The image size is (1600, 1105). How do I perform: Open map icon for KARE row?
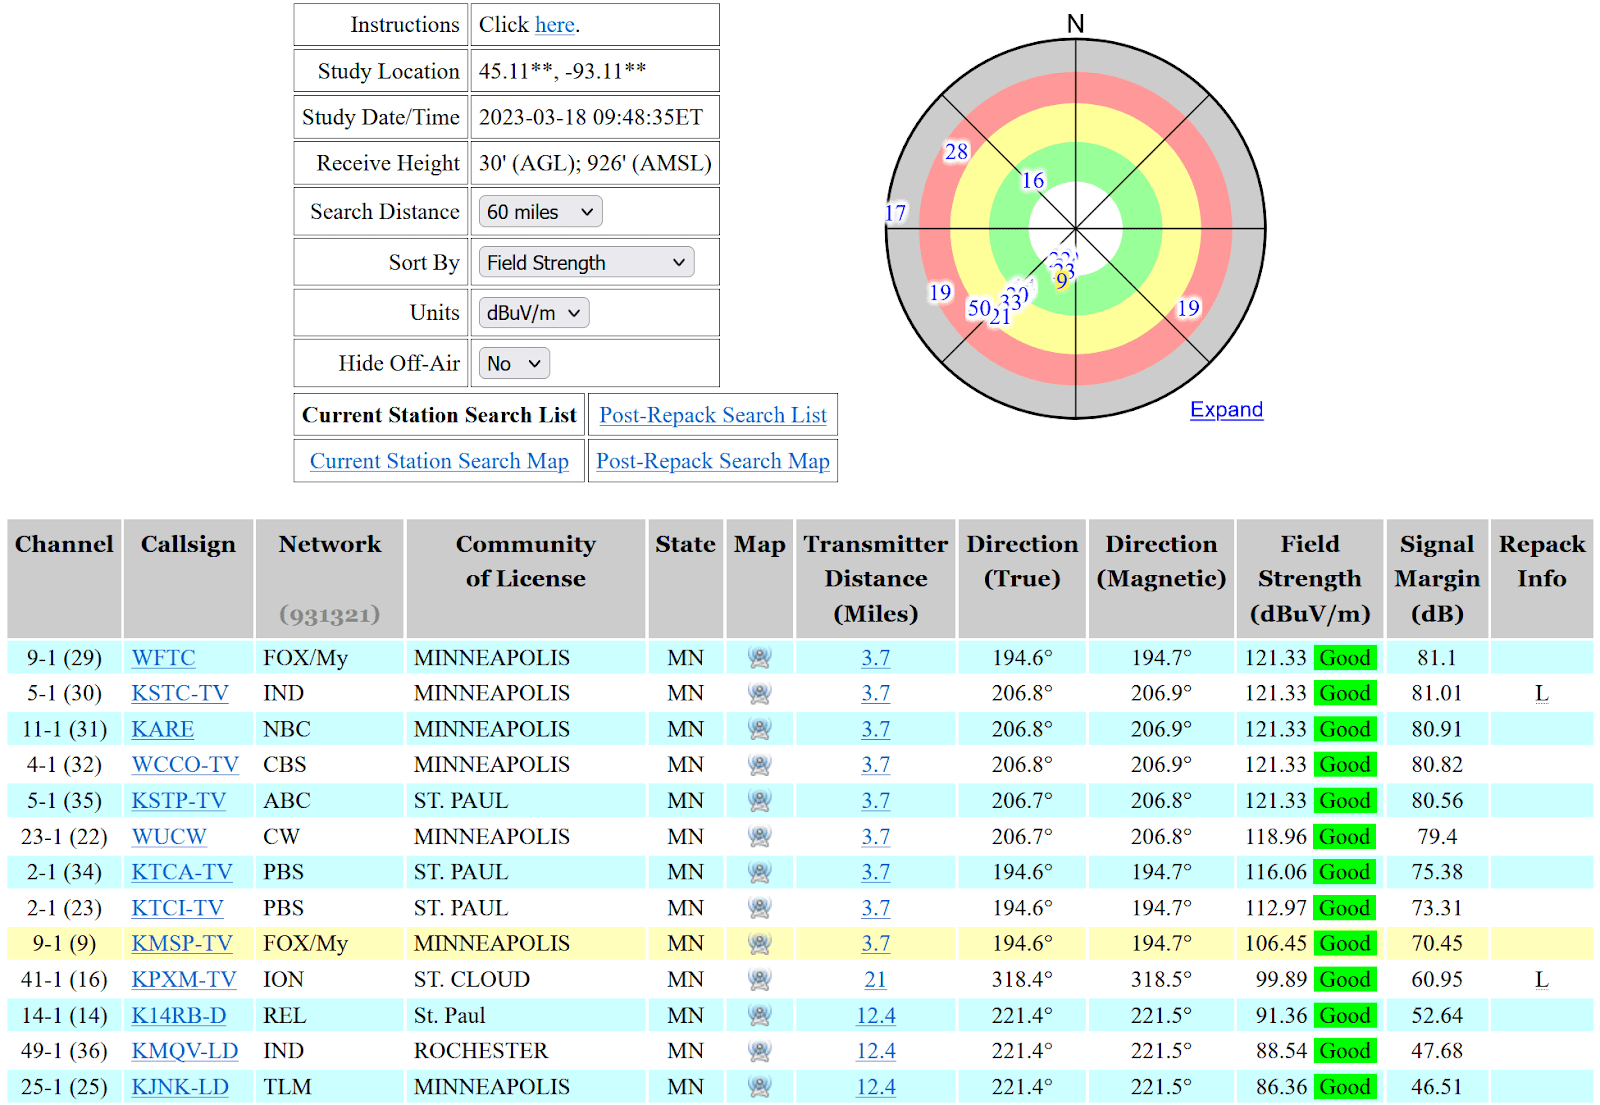(760, 729)
